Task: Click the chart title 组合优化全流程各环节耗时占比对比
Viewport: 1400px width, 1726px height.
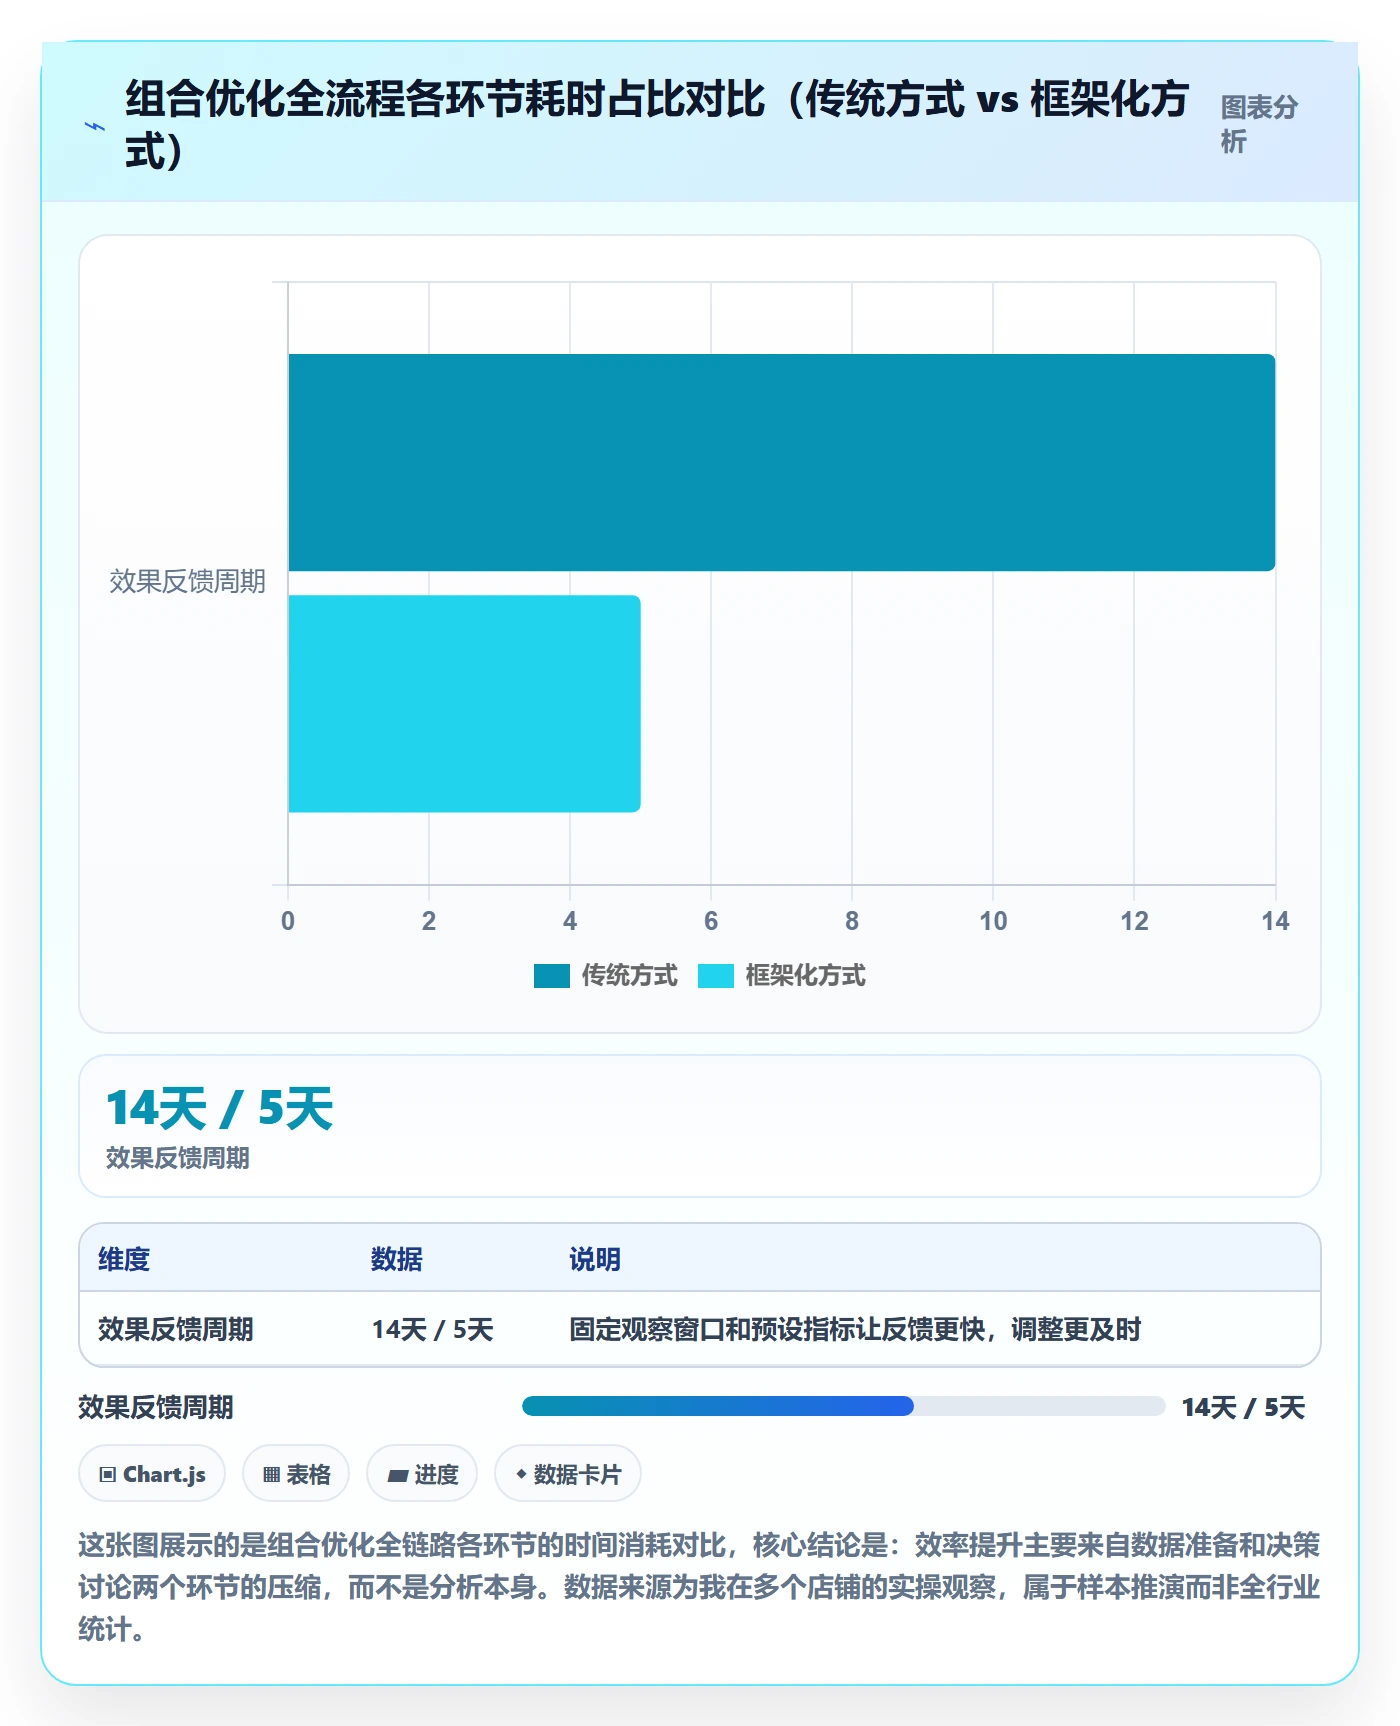Action: tap(656, 125)
